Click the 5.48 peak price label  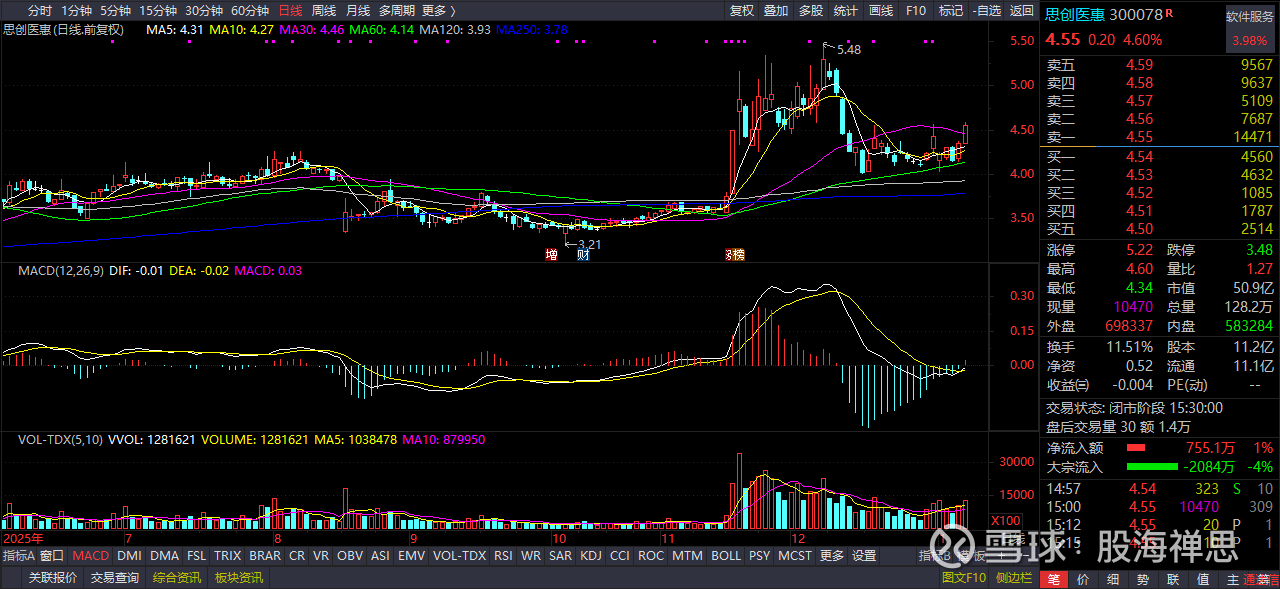849,49
